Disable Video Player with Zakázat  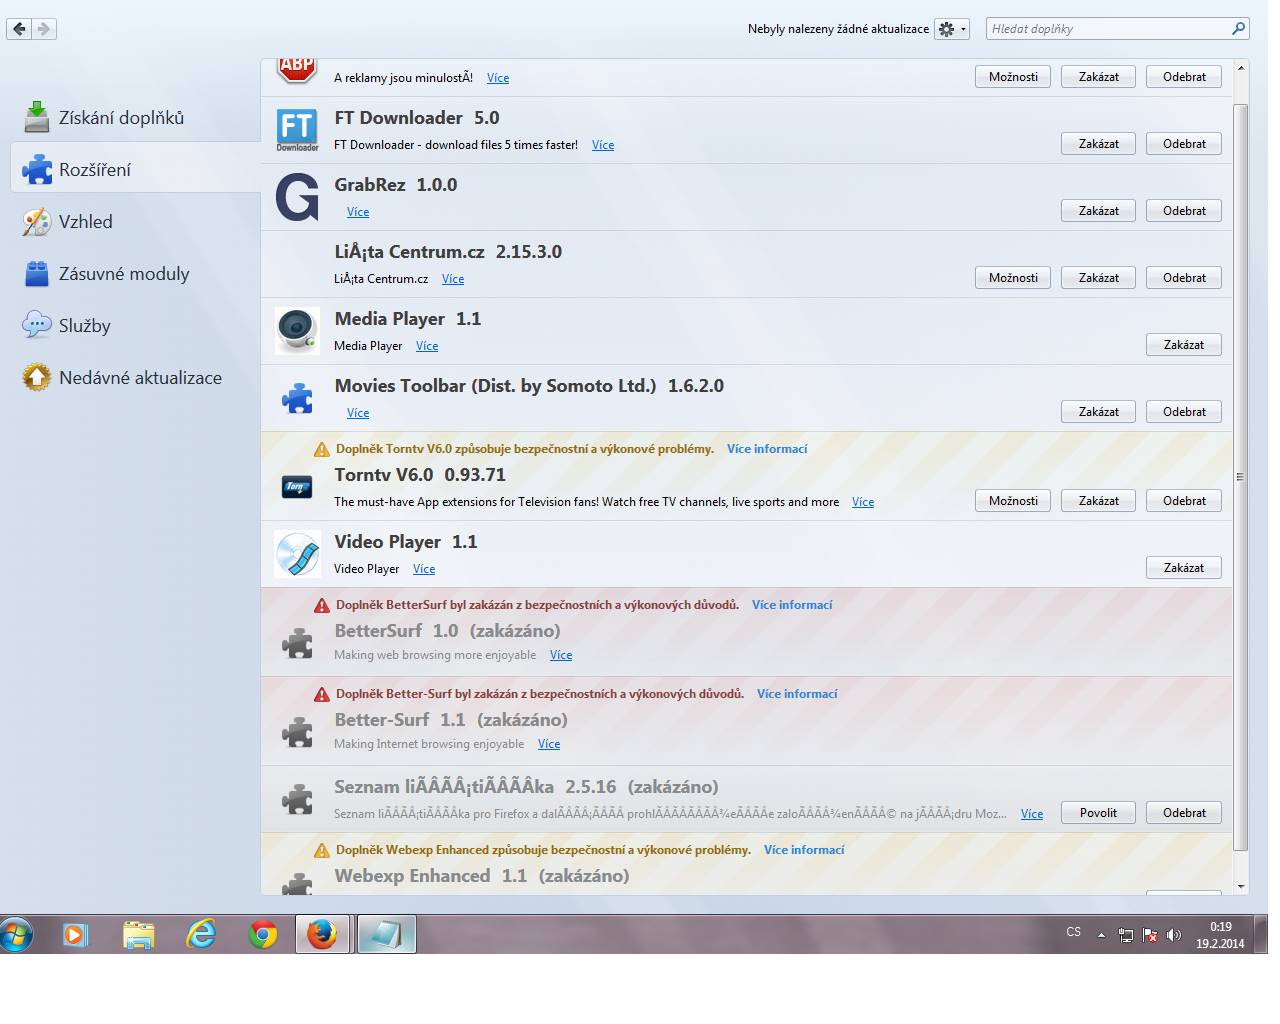tap(1184, 568)
